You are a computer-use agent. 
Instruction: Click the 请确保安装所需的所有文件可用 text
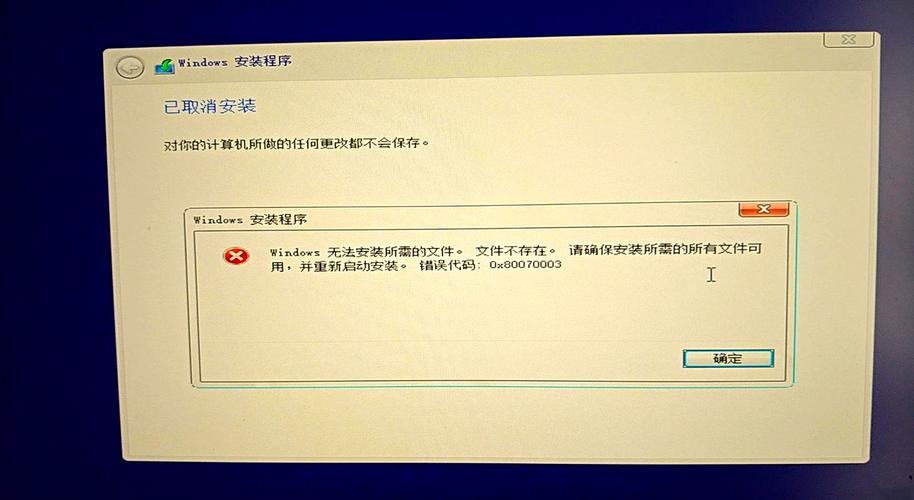[x=665, y=249]
